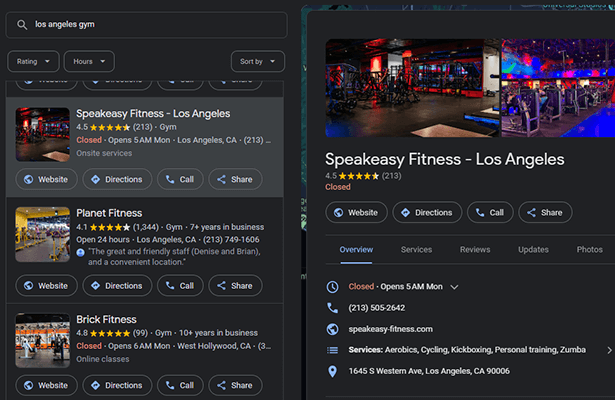Focus the 'los angeles gym' search field
The image size is (615, 400).
(146, 25)
